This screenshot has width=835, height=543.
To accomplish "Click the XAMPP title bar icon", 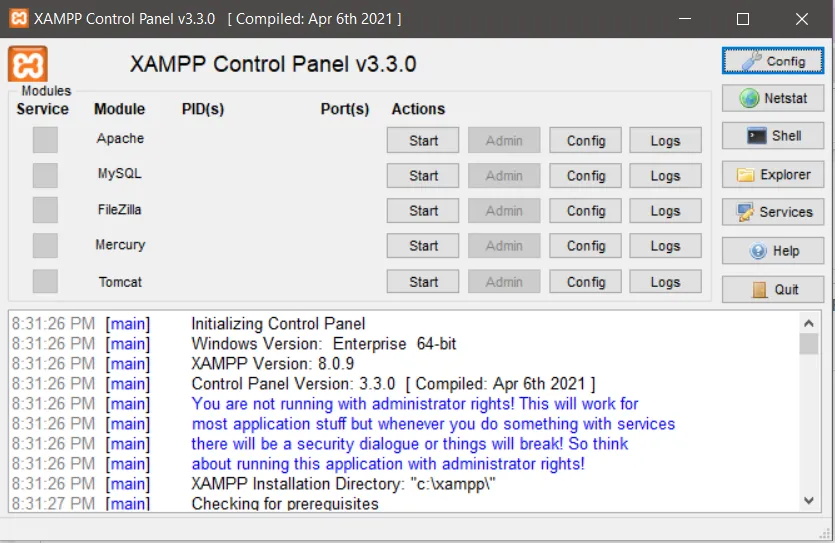I will [x=19, y=19].
